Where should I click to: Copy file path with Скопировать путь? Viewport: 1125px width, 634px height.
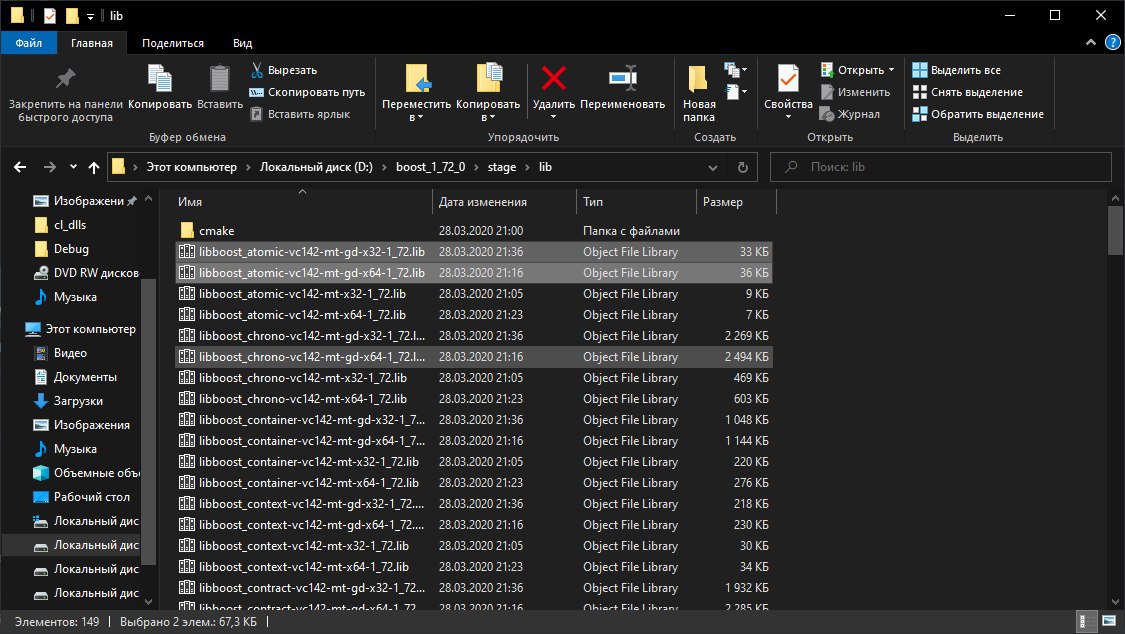(307, 93)
